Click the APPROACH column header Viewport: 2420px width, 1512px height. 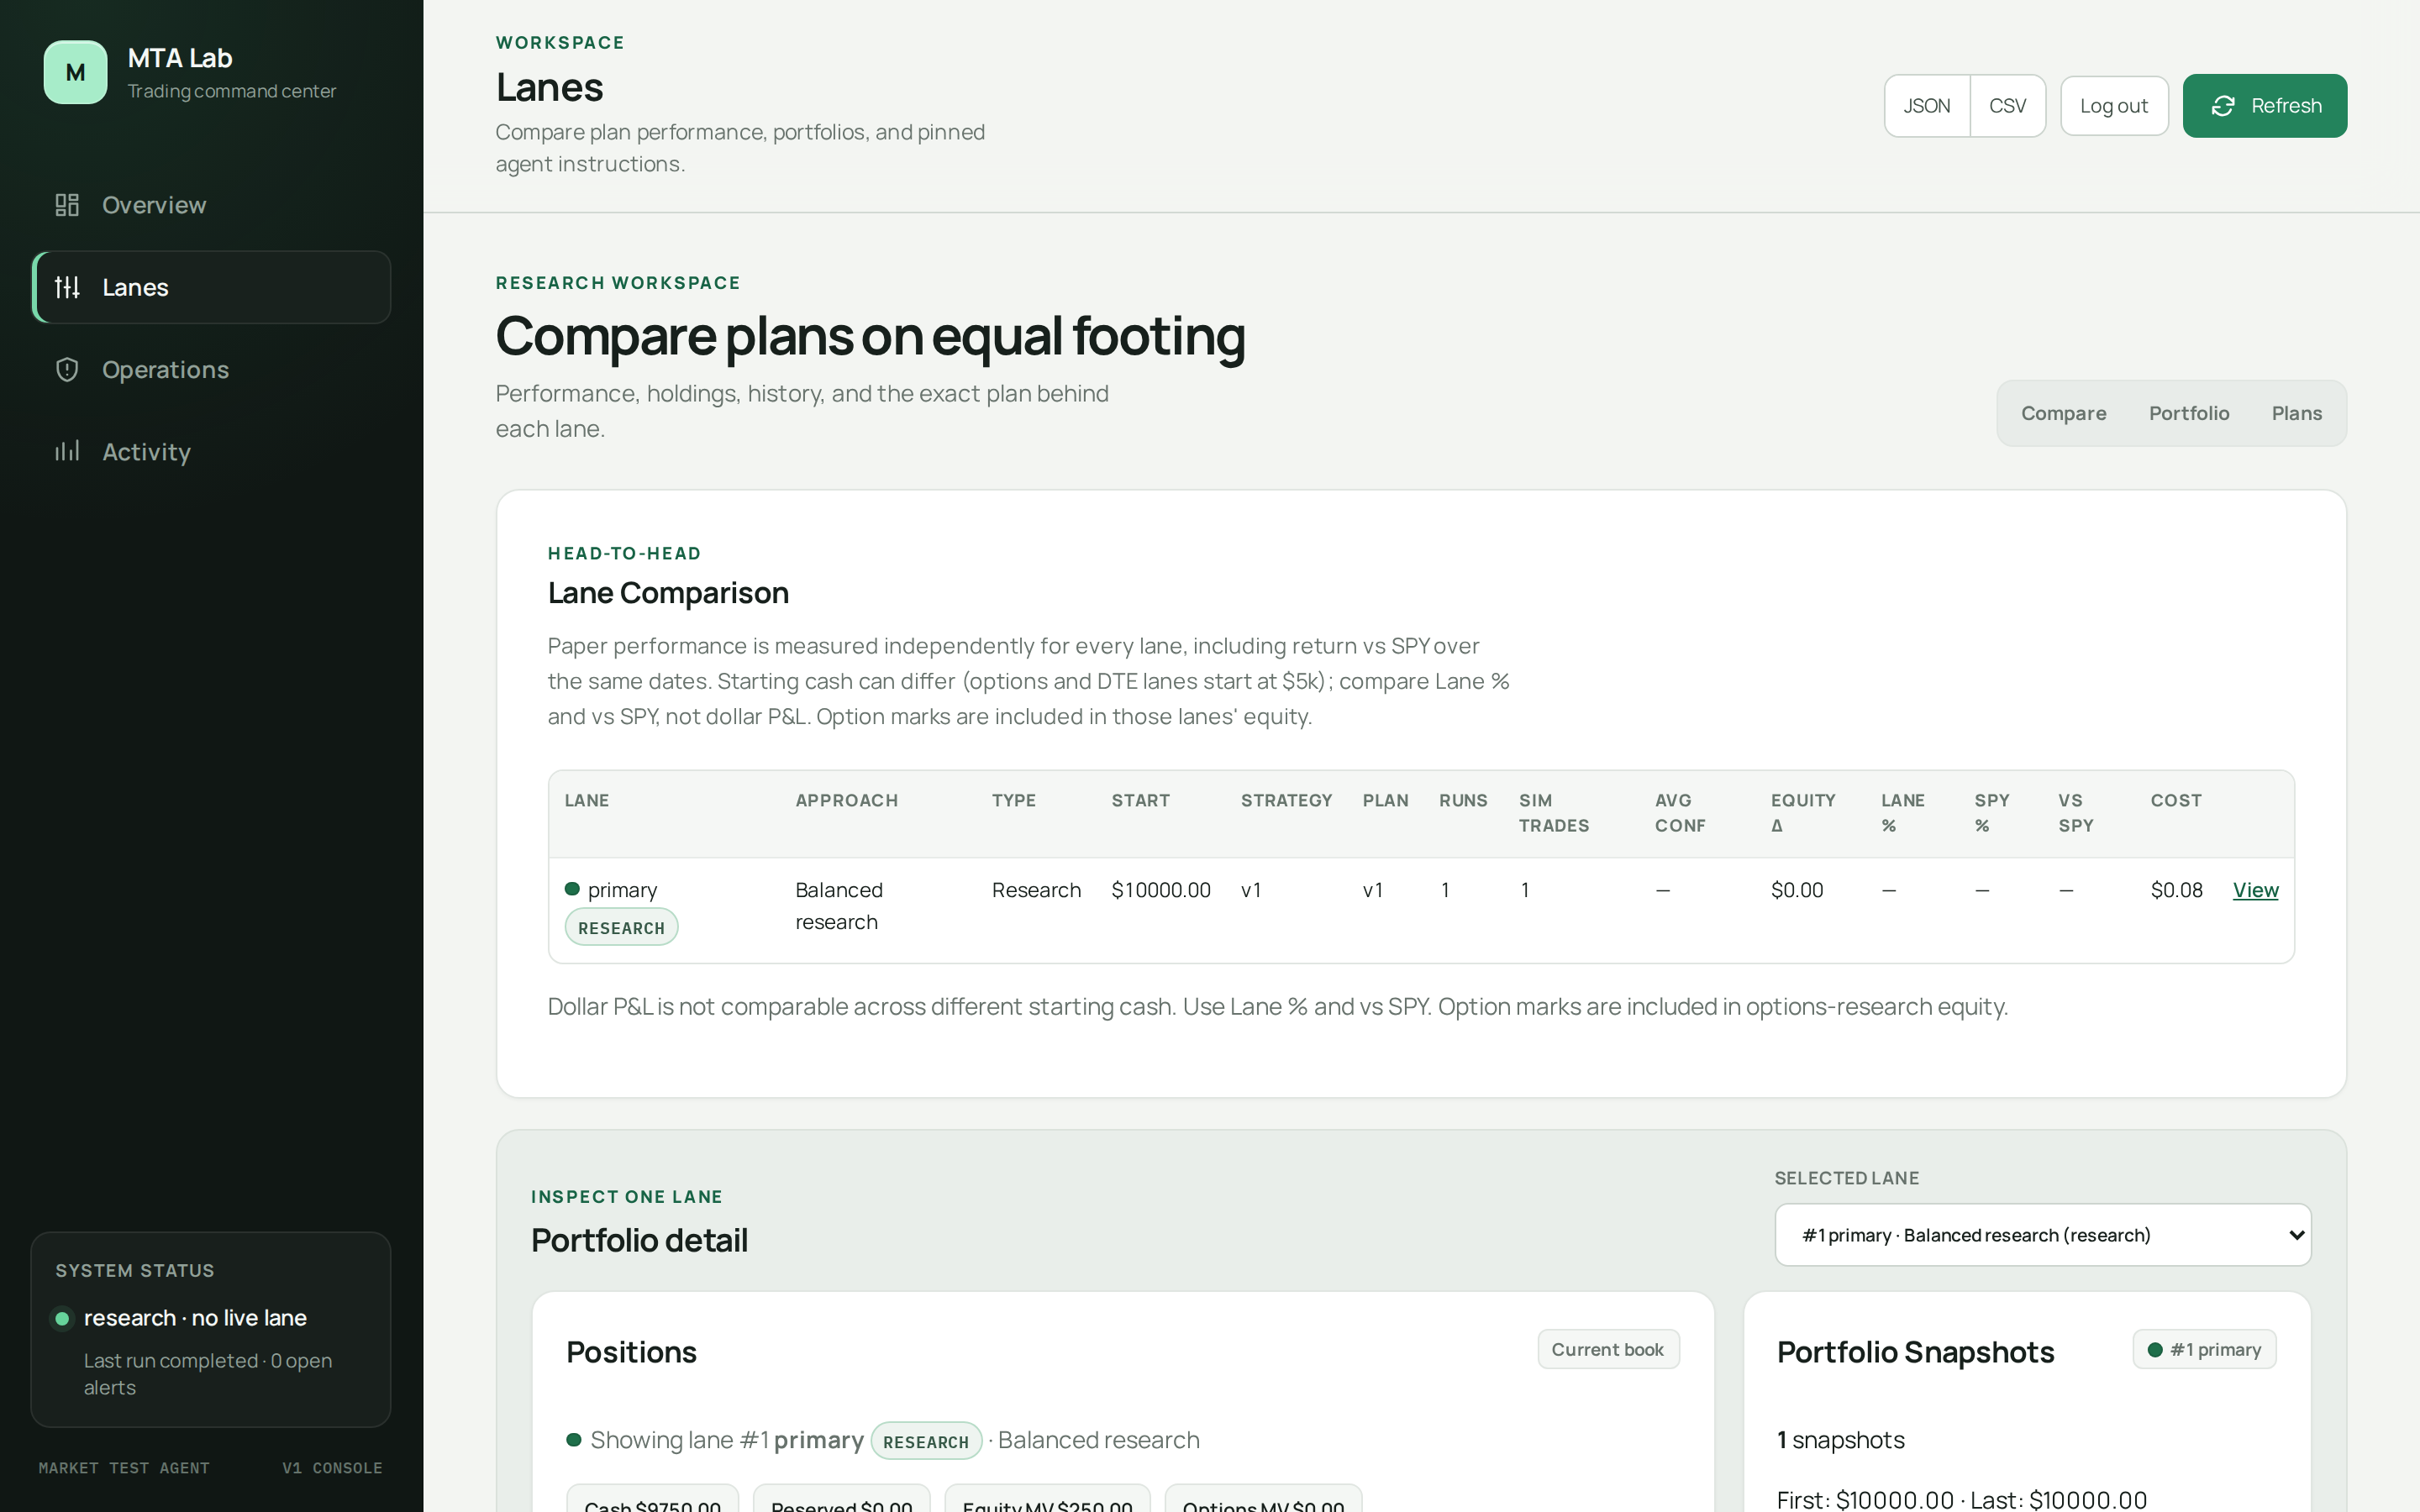pos(846,800)
